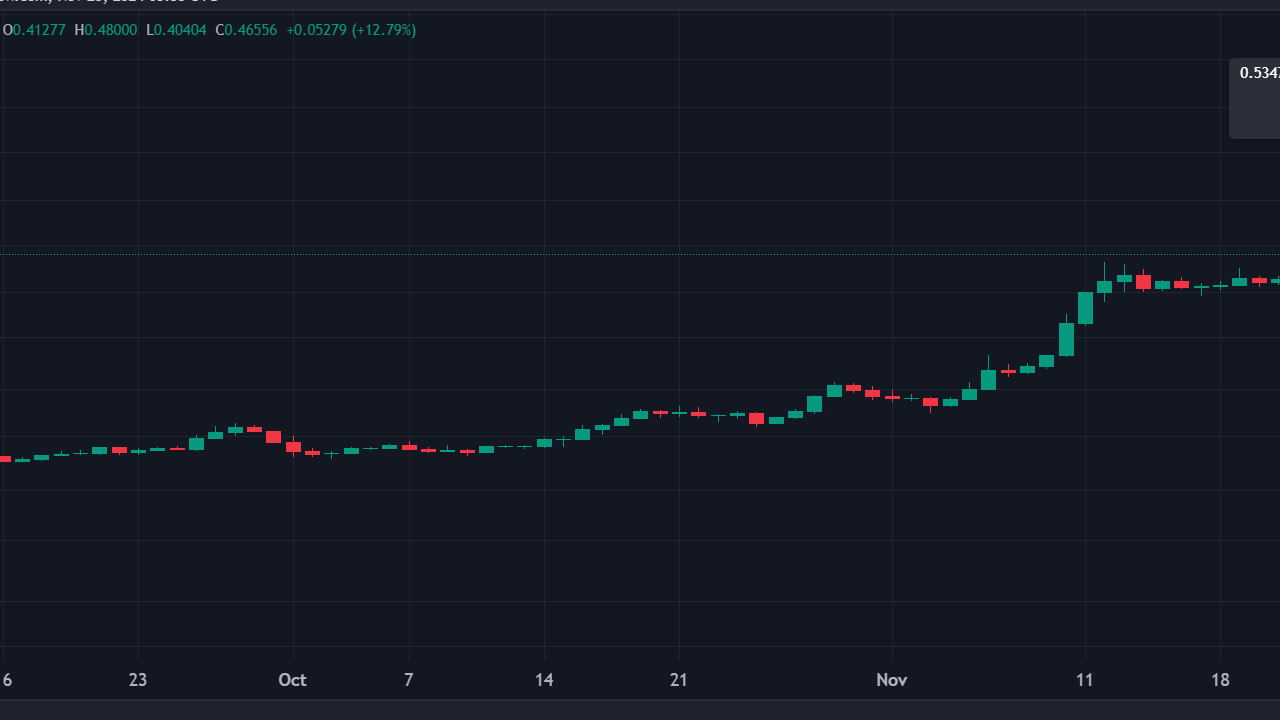Click the price change +0.05279 (+12.79%)
1280x720 pixels.
tap(351, 30)
